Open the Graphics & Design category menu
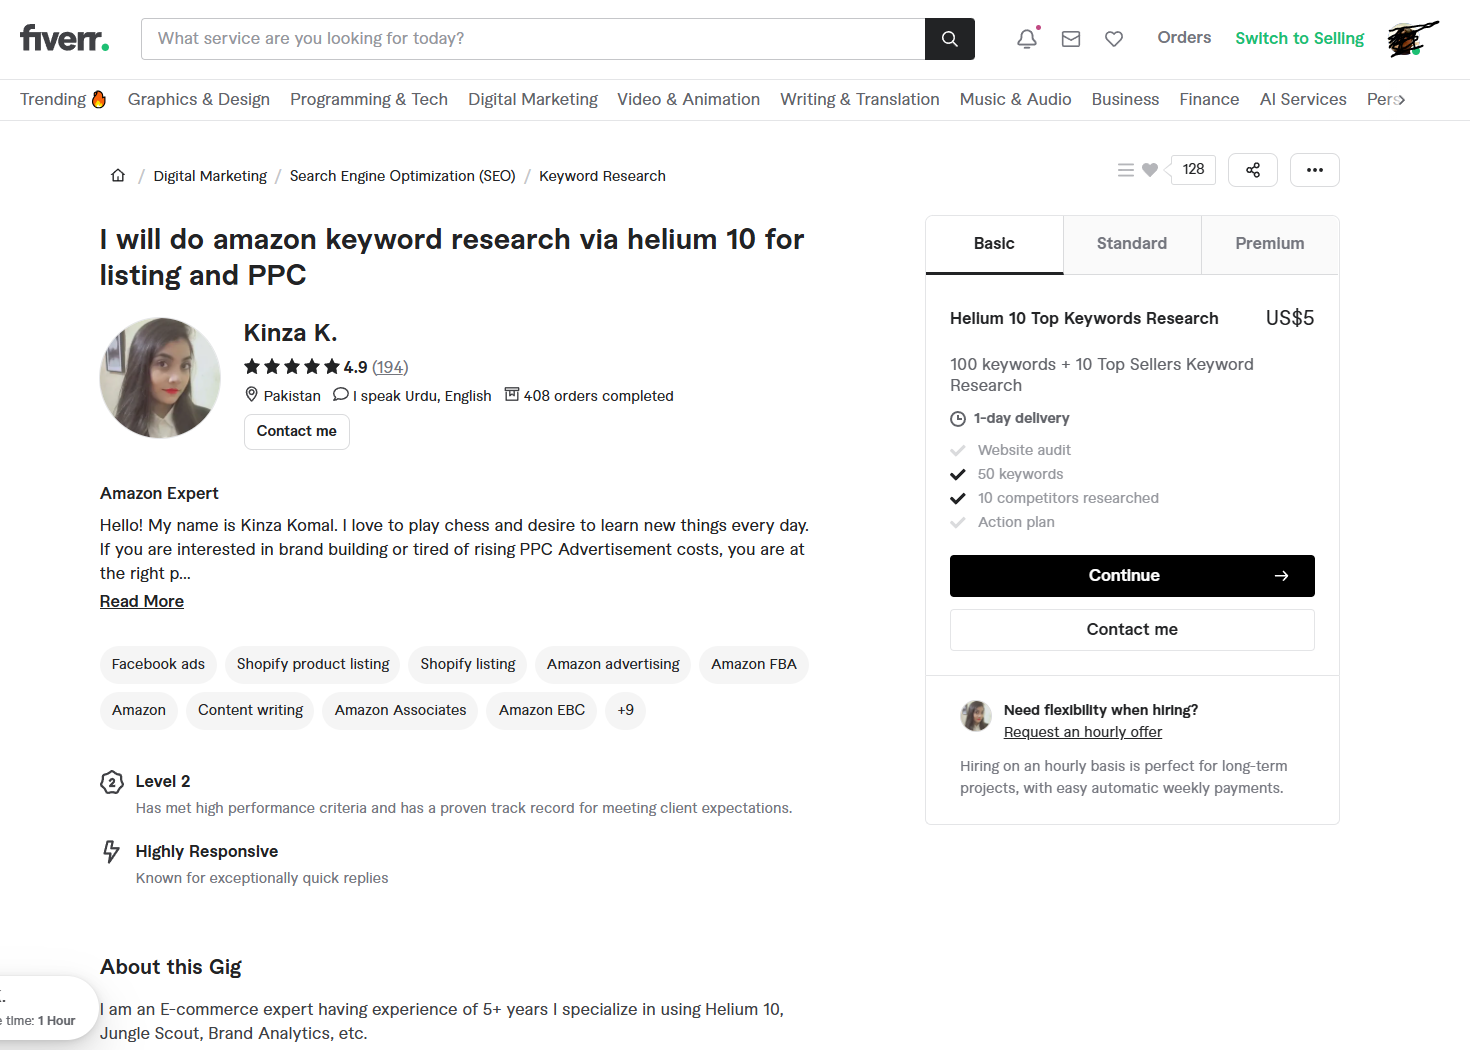1470x1050 pixels. [199, 99]
